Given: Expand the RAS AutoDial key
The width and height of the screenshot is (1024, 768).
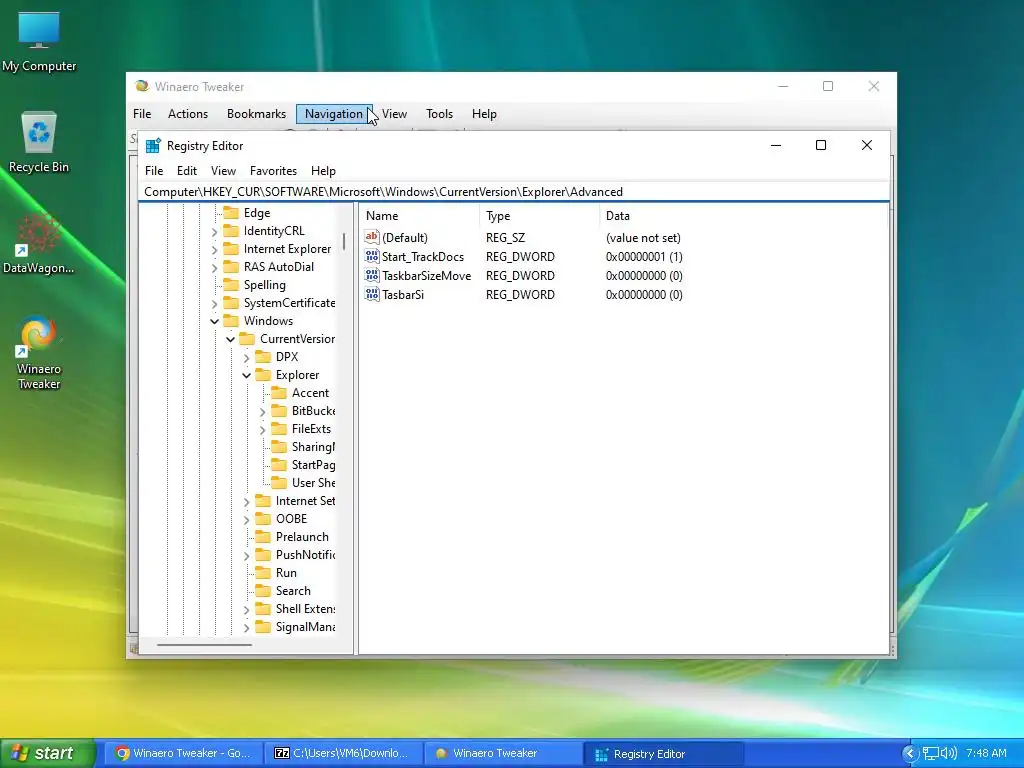Looking at the screenshot, I should (x=214, y=267).
